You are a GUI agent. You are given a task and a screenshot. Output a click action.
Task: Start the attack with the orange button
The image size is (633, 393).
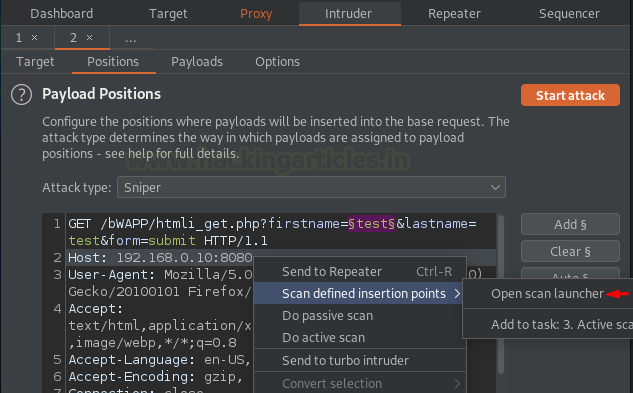570,95
